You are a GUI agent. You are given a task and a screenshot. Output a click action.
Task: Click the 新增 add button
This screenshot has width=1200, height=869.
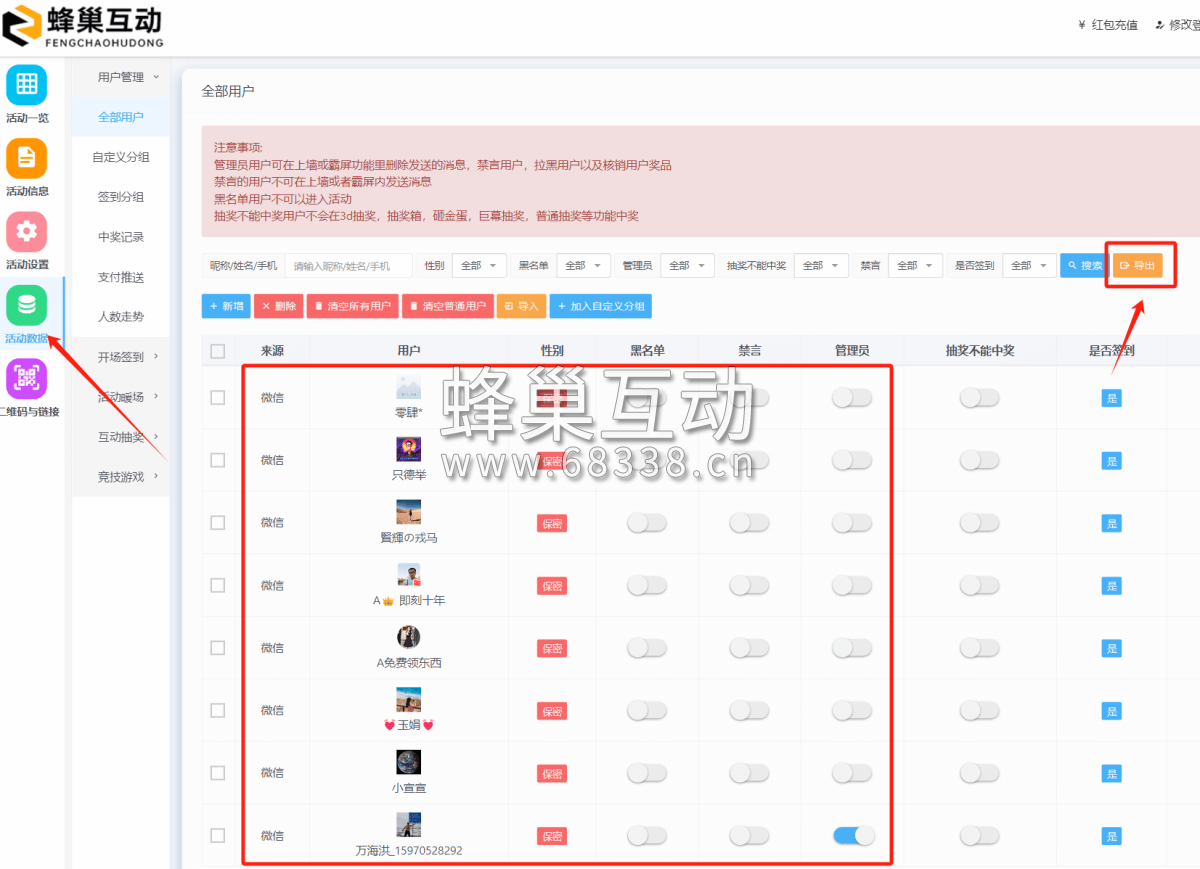[x=226, y=306]
